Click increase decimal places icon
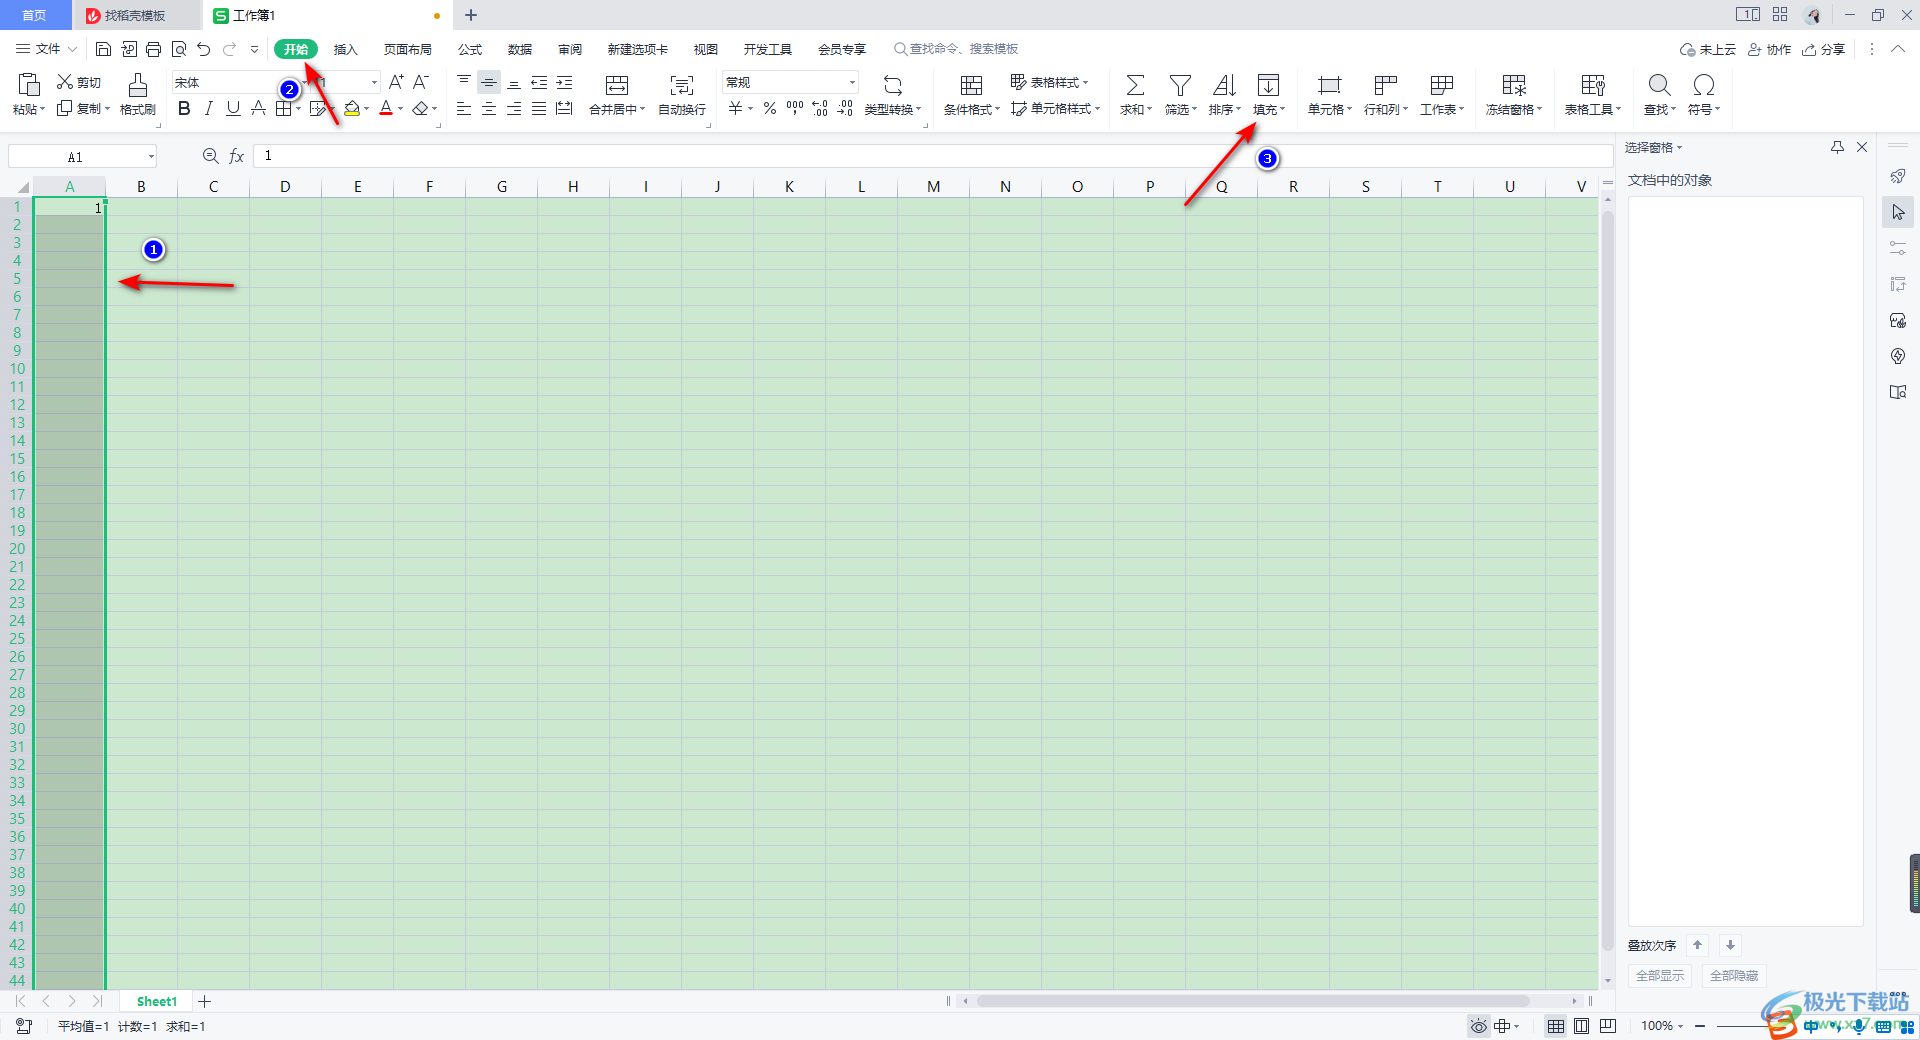 point(820,108)
